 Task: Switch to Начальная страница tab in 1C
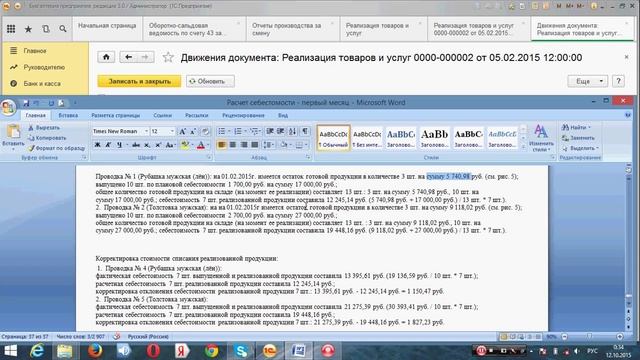pyautogui.click(x=107, y=26)
